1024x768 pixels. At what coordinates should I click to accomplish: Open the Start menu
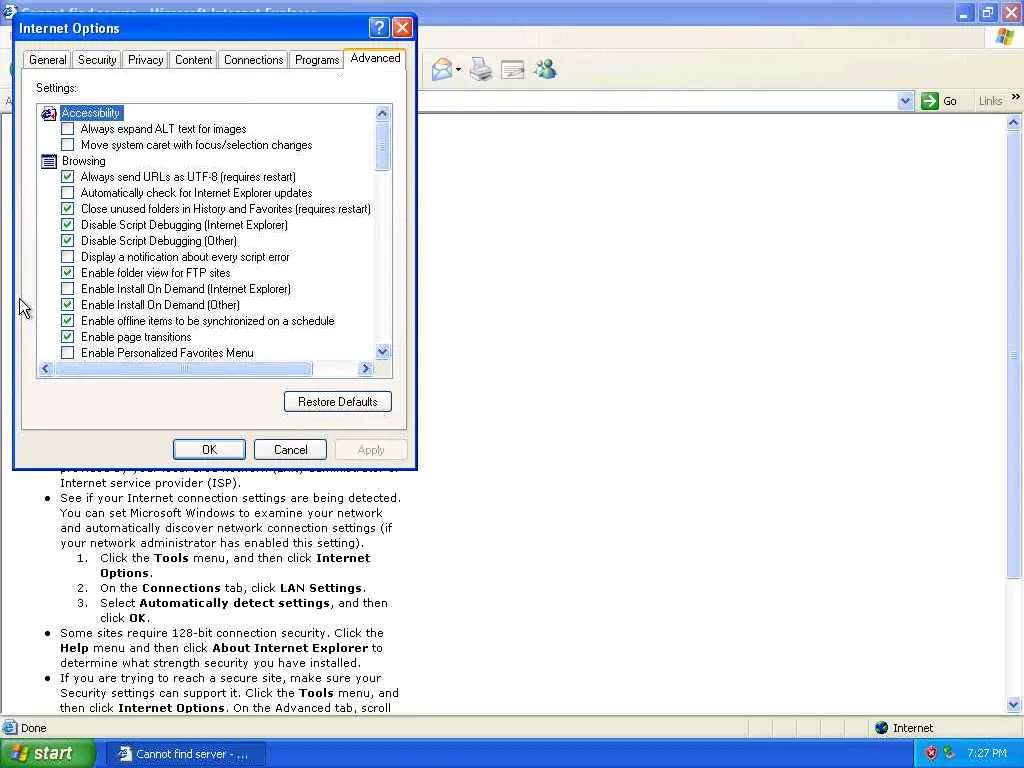[48, 754]
